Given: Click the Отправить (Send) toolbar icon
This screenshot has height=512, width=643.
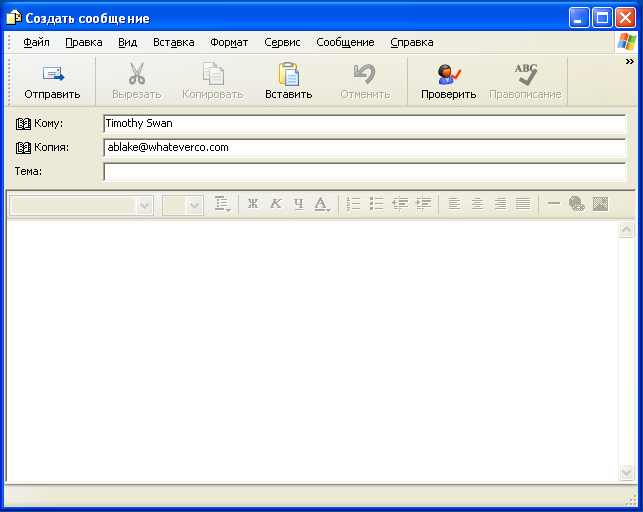Looking at the screenshot, I should click(52, 74).
